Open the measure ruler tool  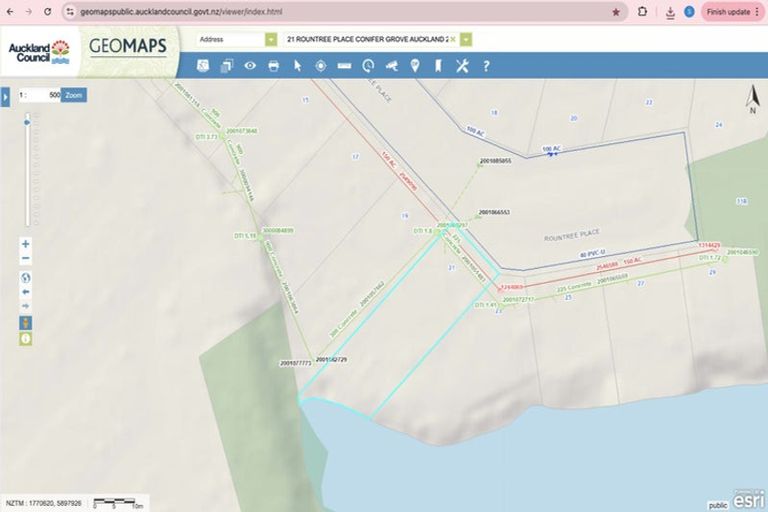pyautogui.click(x=344, y=66)
